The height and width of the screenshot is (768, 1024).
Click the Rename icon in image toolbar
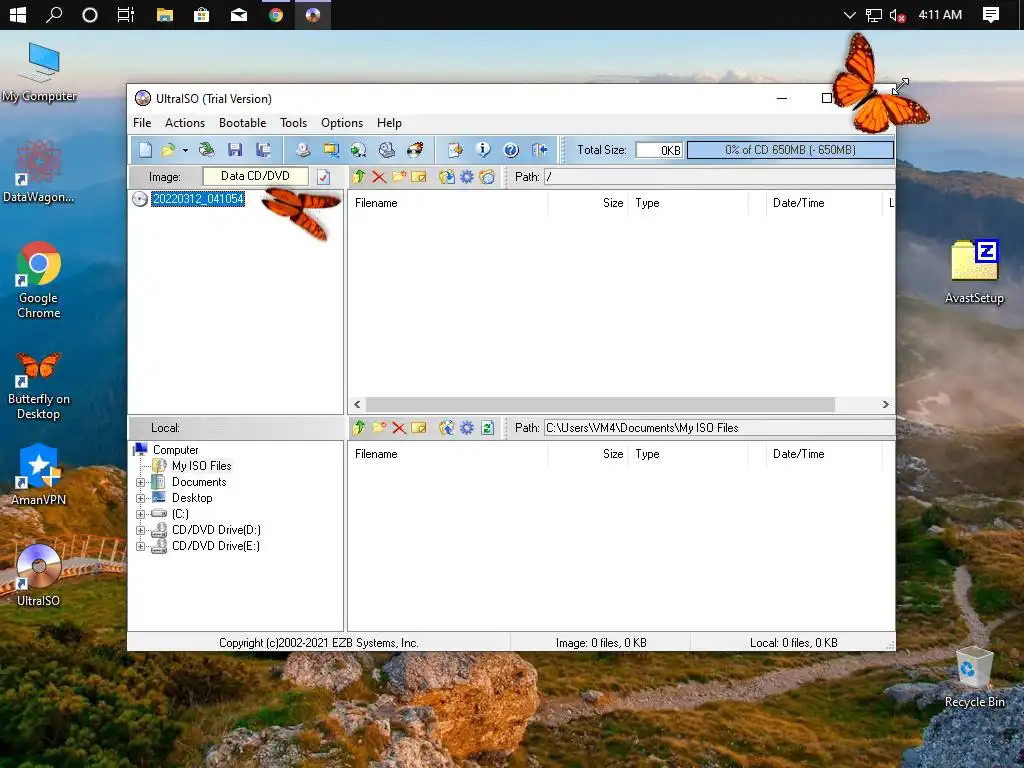pyautogui.click(x=419, y=176)
